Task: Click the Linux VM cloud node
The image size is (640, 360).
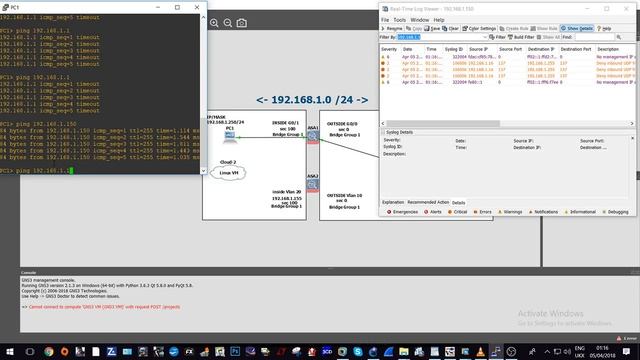Action: pyautogui.click(x=228, y=173)
